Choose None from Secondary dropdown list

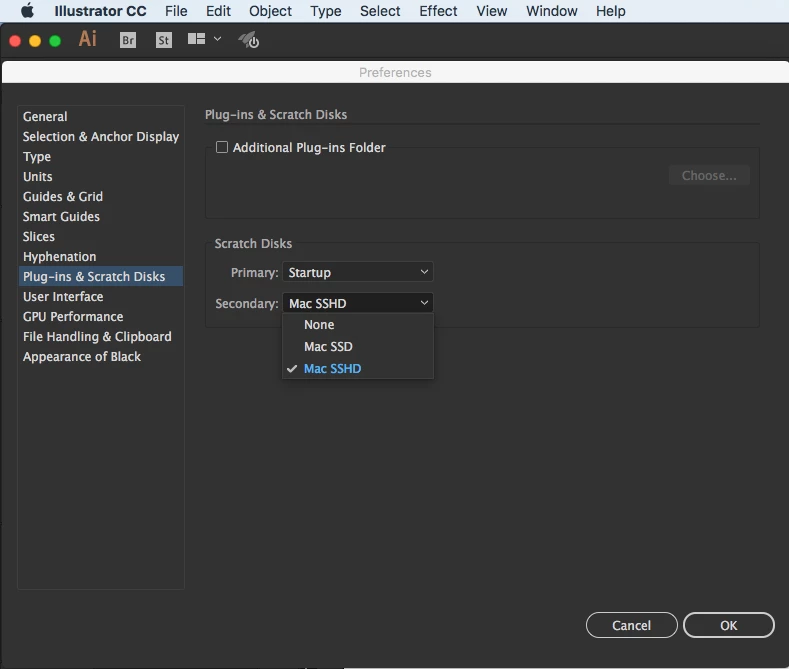pos(358,325)
